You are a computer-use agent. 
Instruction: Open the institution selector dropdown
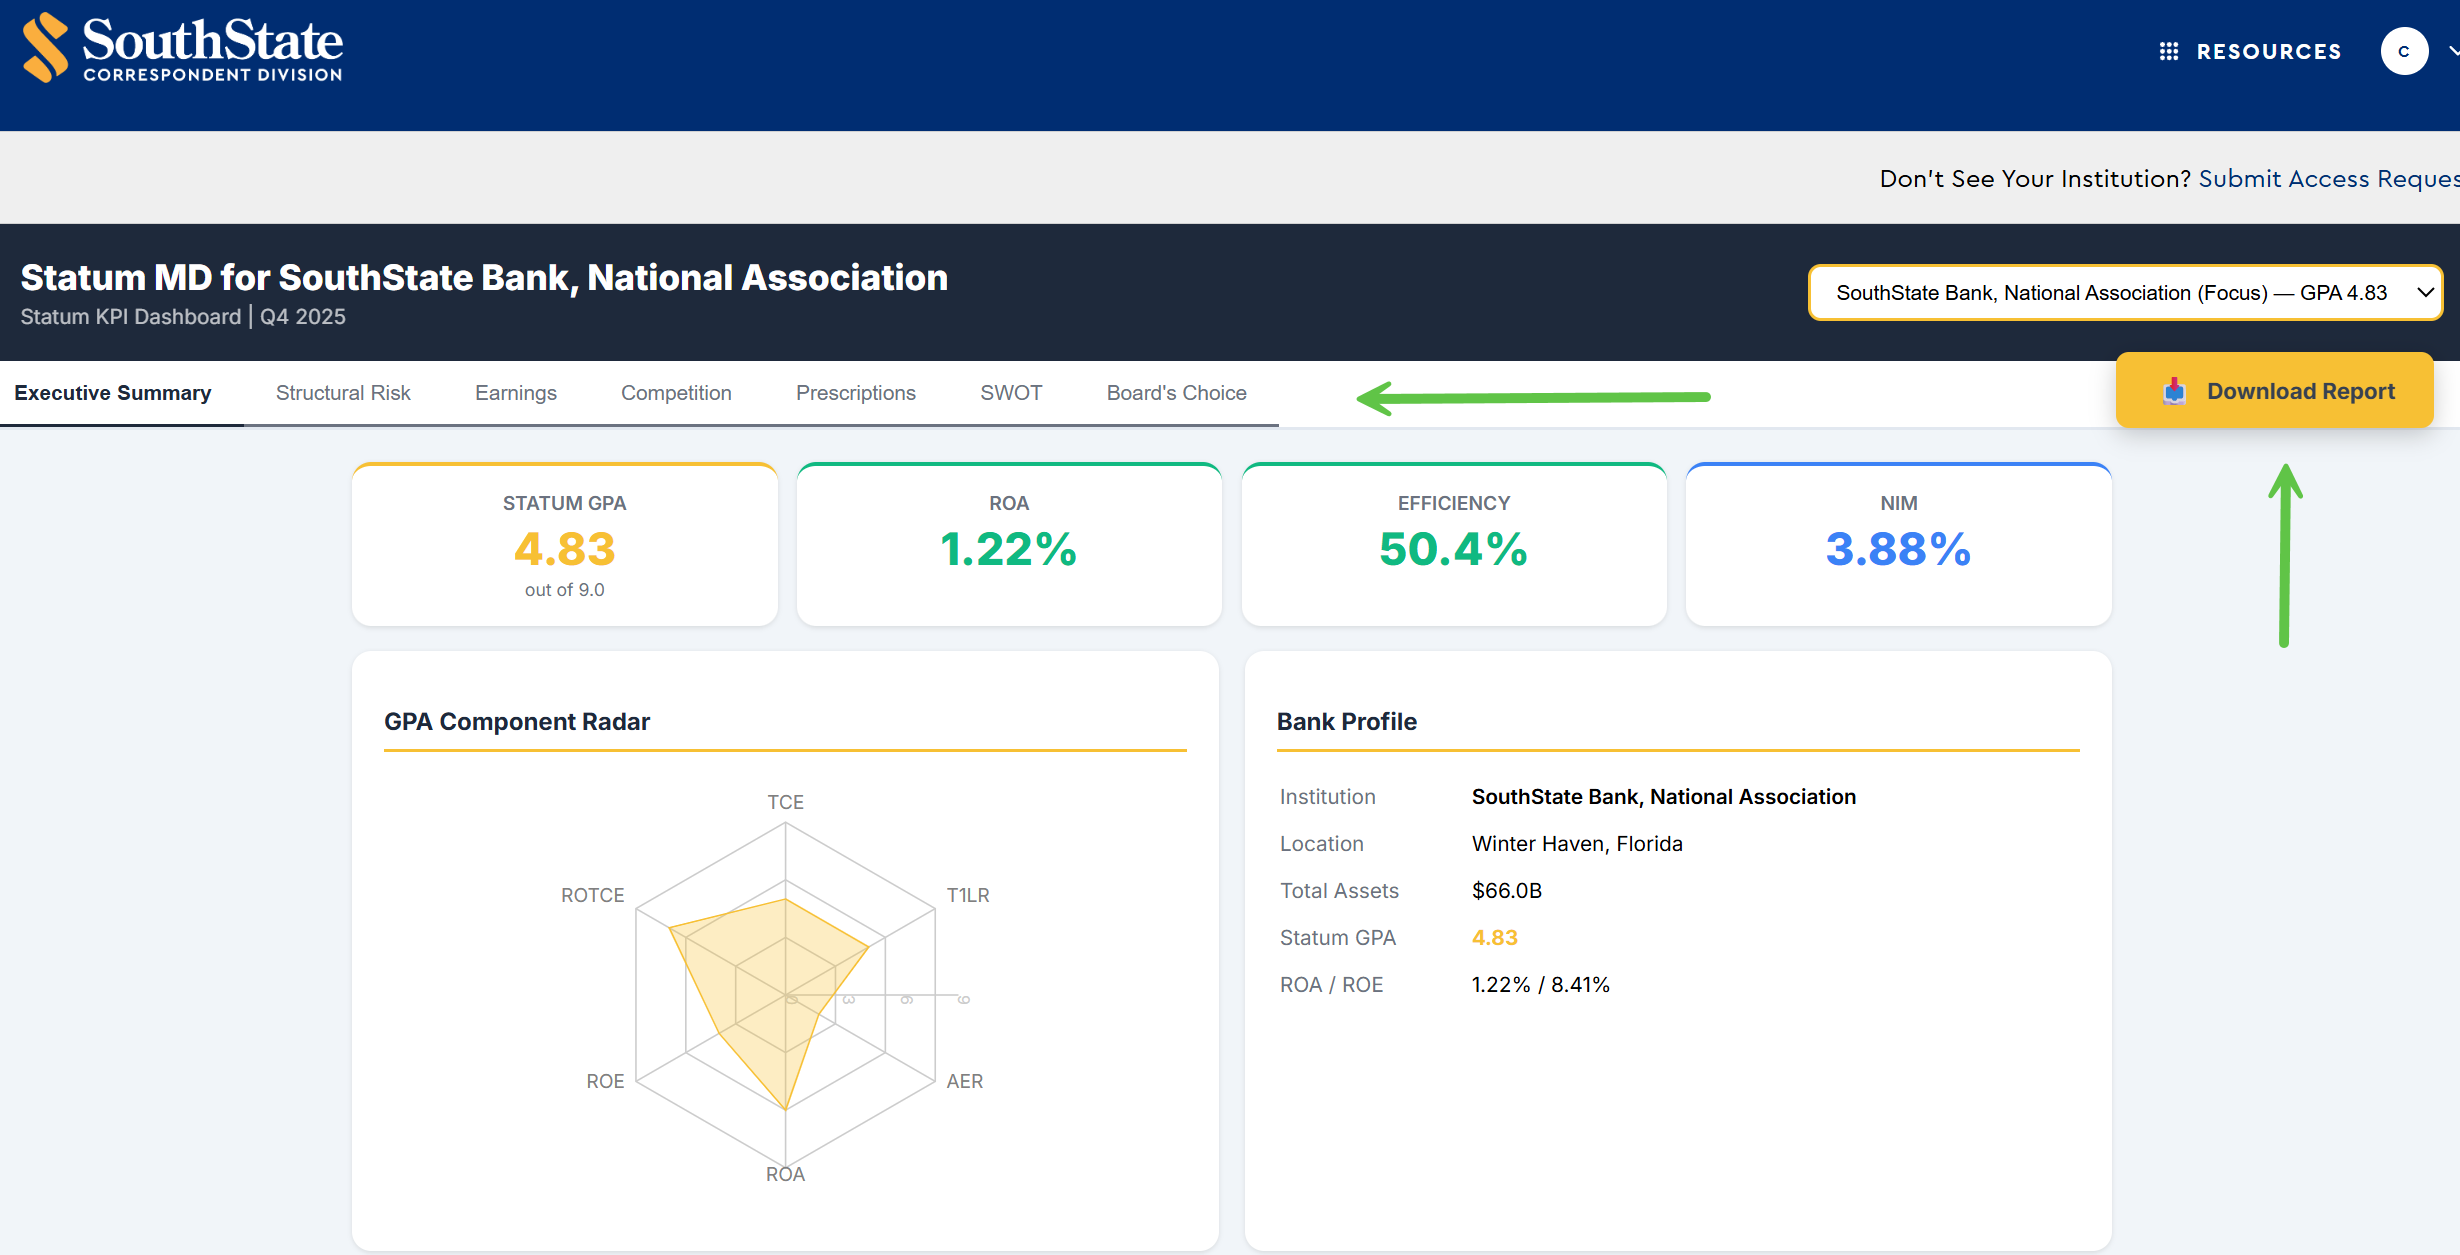click(x=2110, y=293)
